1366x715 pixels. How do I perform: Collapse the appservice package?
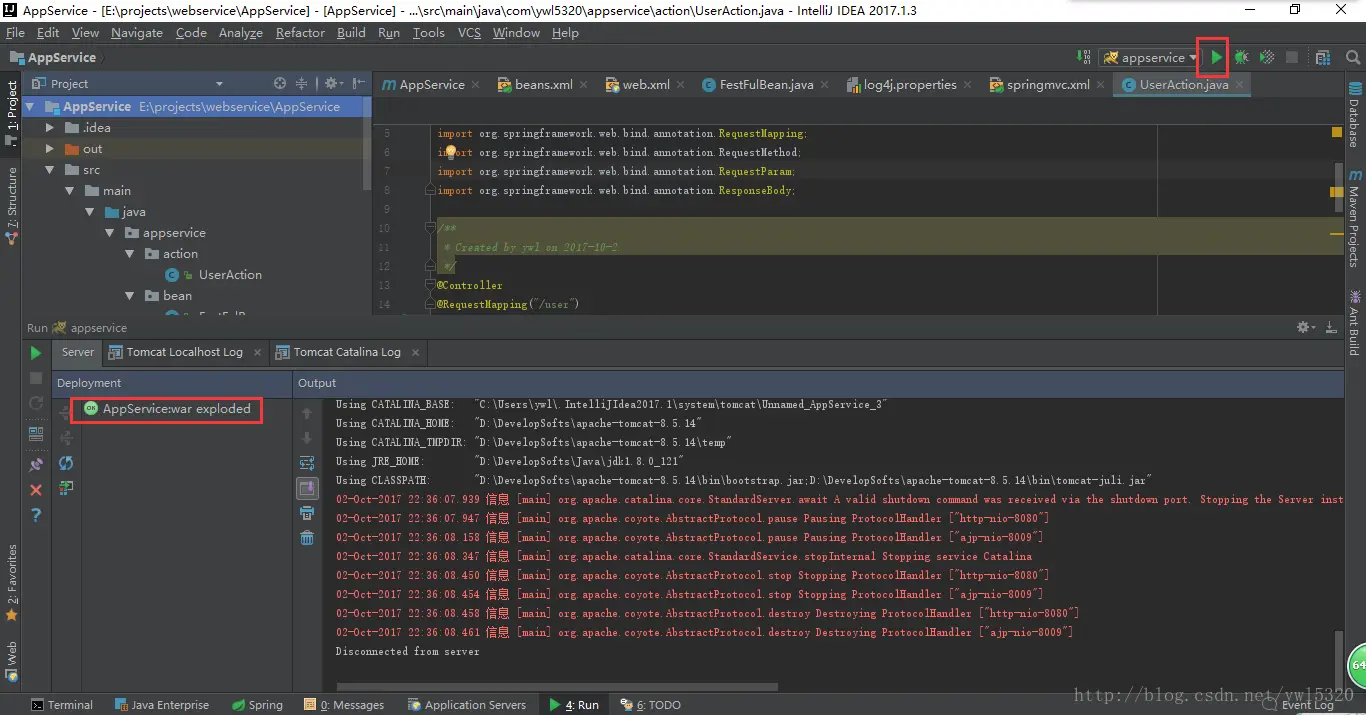click(x=110, y=233)
